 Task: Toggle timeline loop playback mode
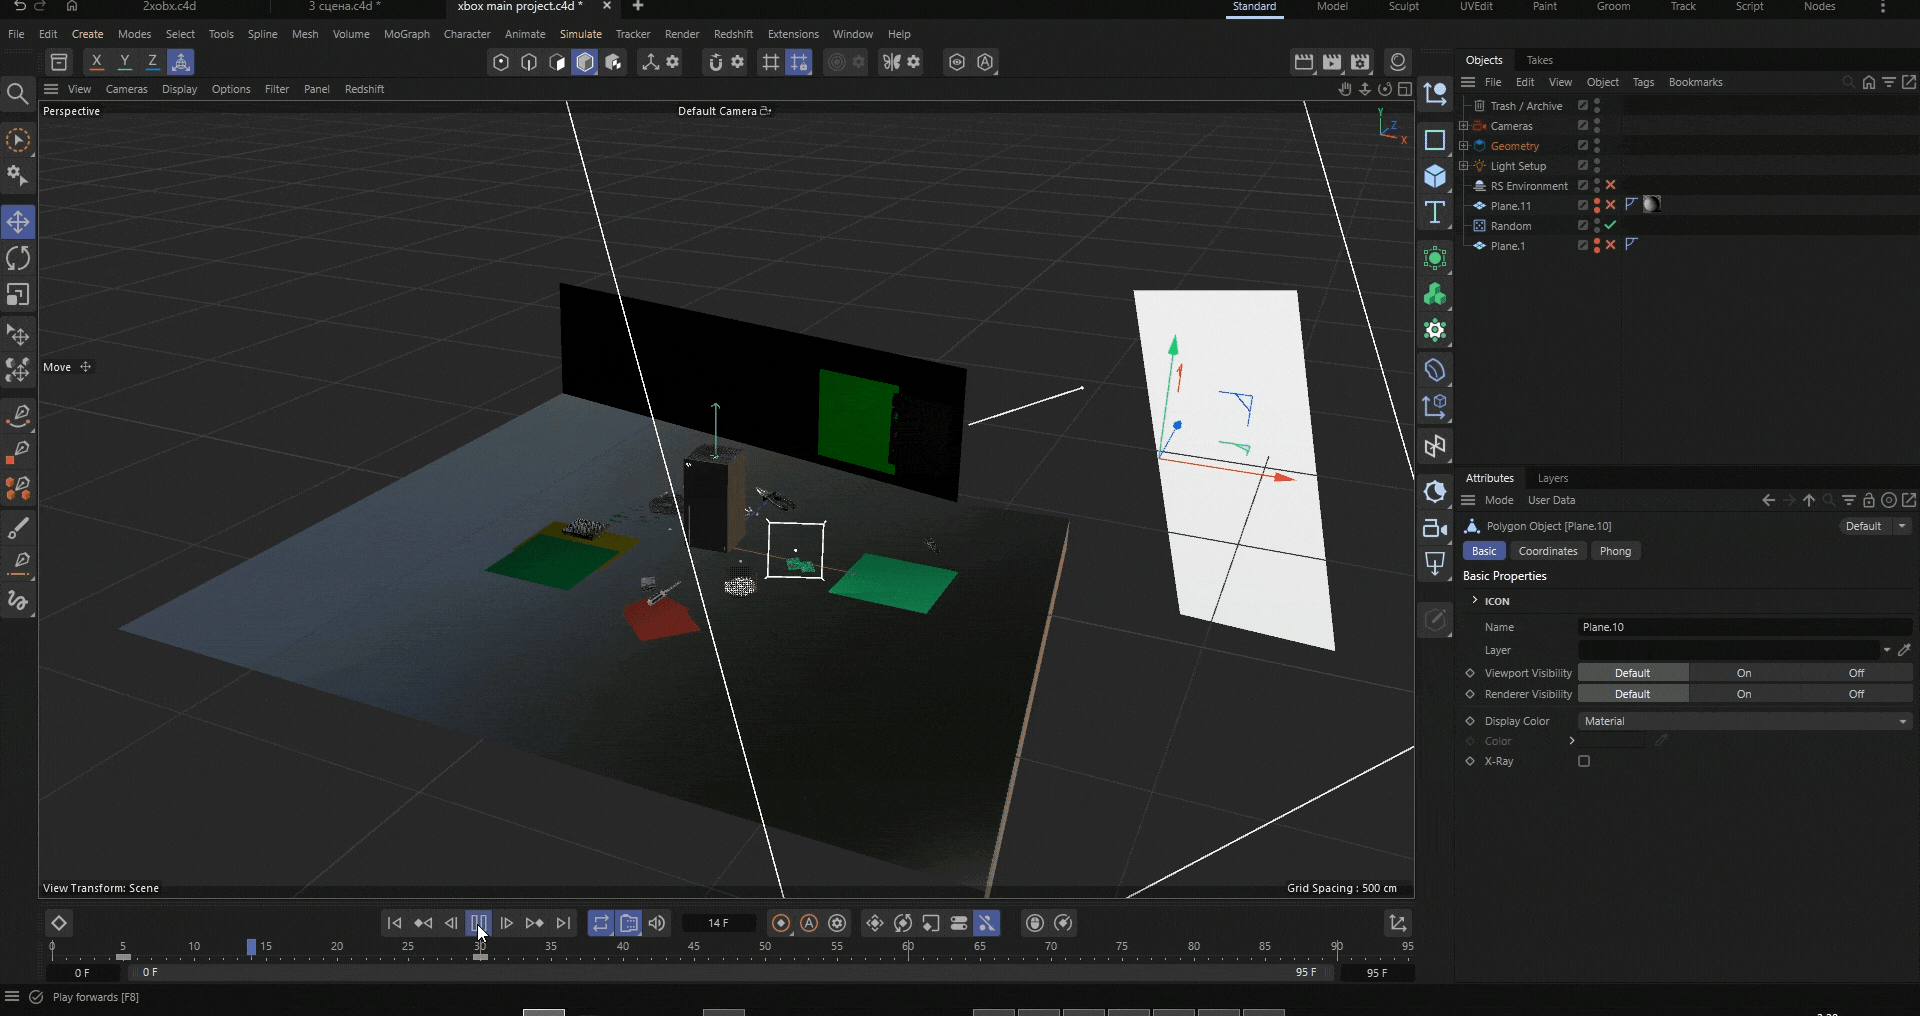(x=600, y=923)
